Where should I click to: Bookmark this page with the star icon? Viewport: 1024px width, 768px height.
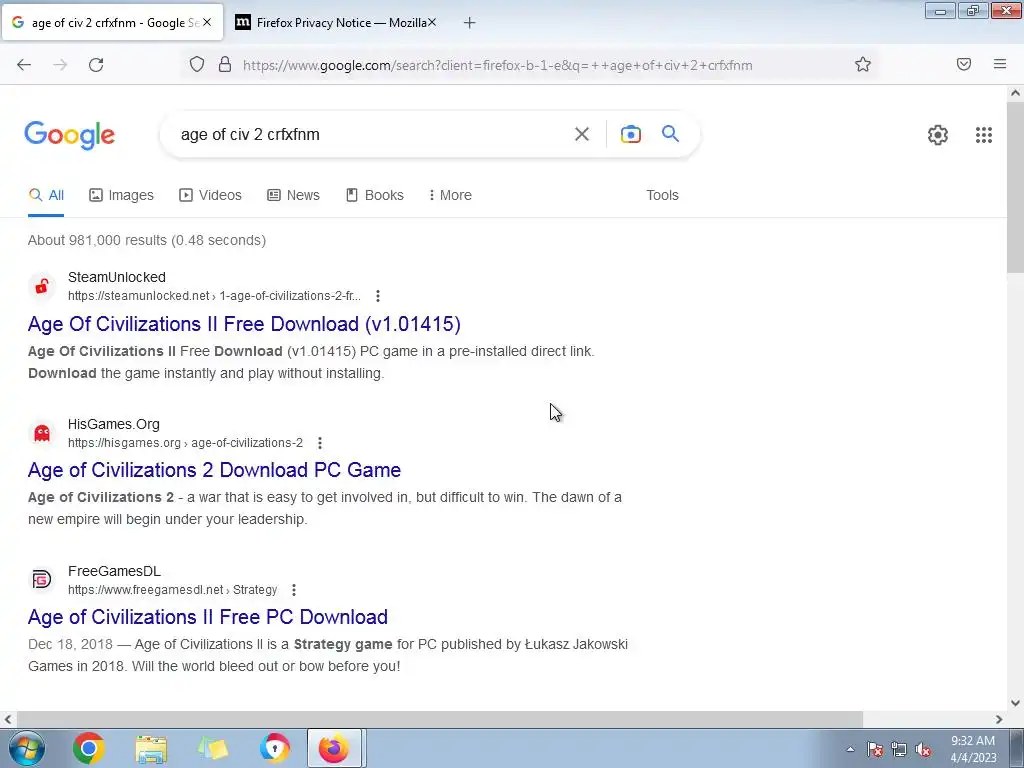863,65
